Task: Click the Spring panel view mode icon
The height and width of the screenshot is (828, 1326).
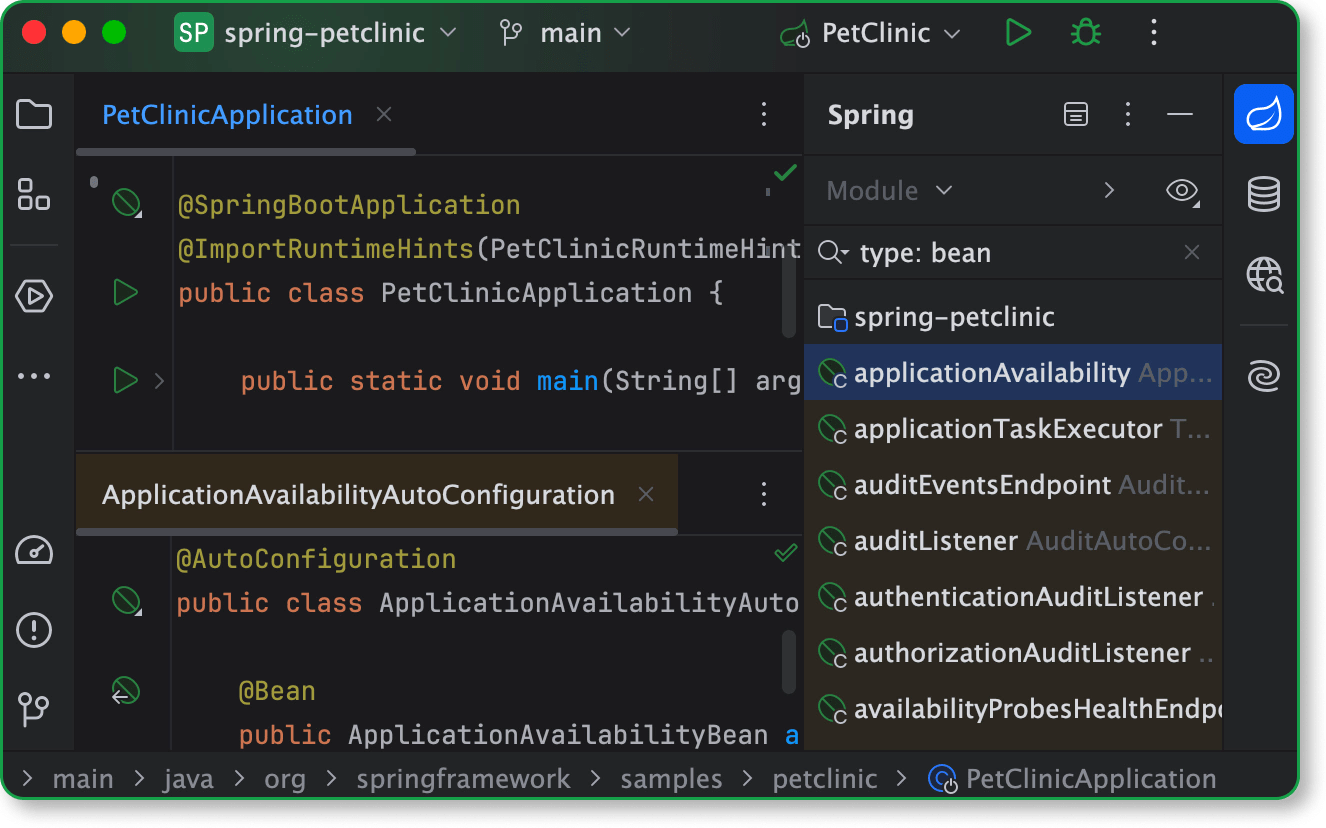Action: point(1076,114)
